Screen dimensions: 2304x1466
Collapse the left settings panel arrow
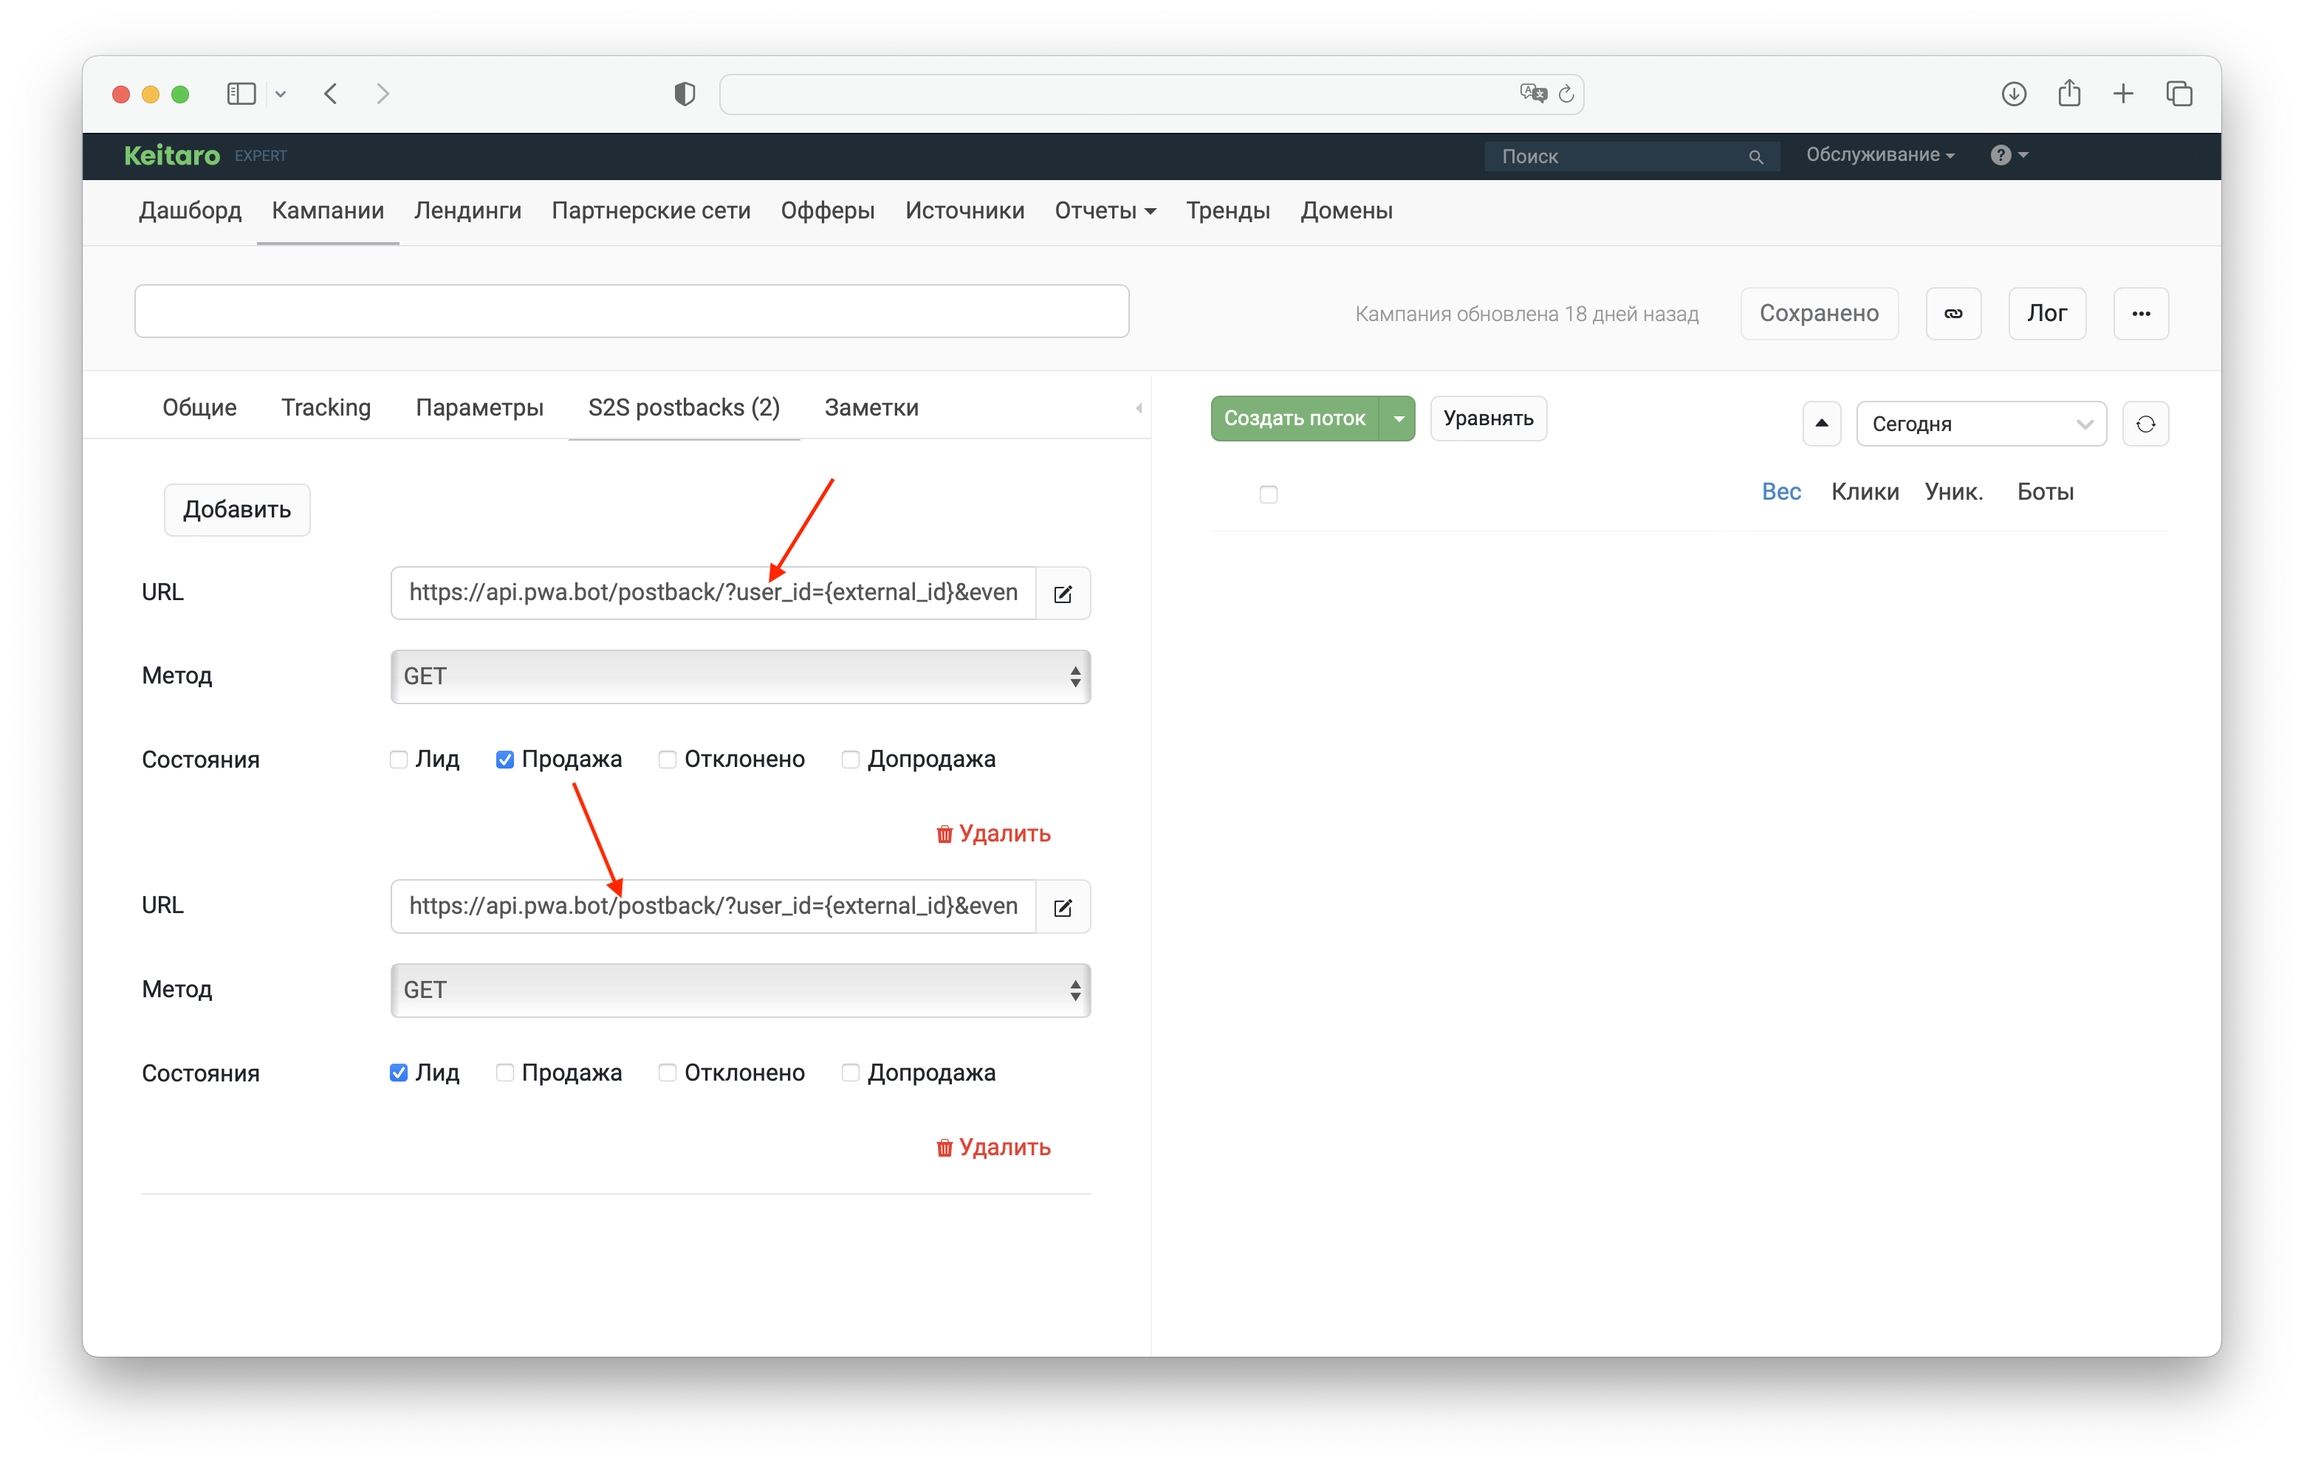(x=1139, y=408)
